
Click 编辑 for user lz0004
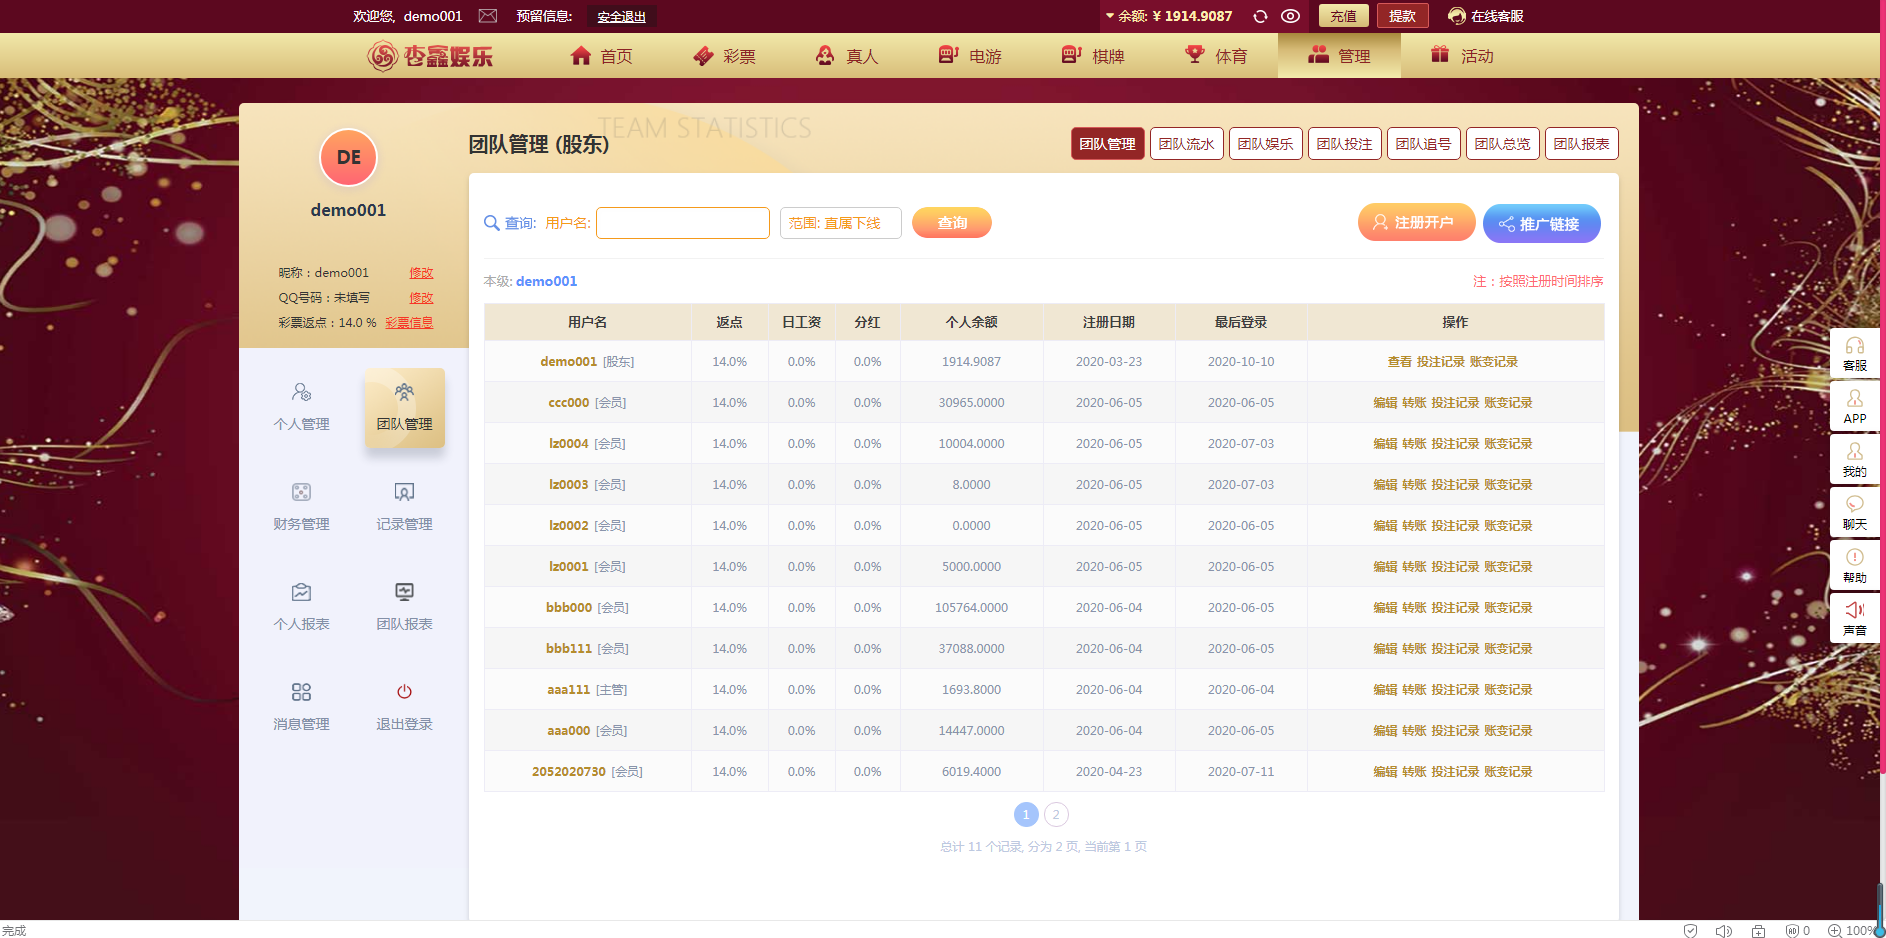1385,444
